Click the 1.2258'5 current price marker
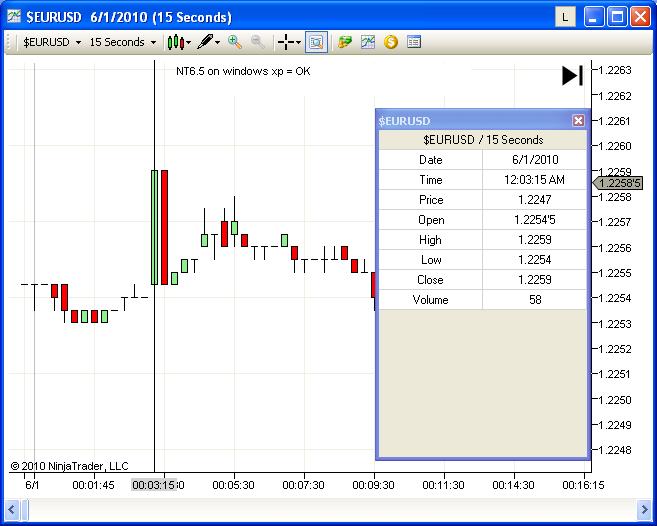This screenshot has width=657, height=526. coord(618,183)
